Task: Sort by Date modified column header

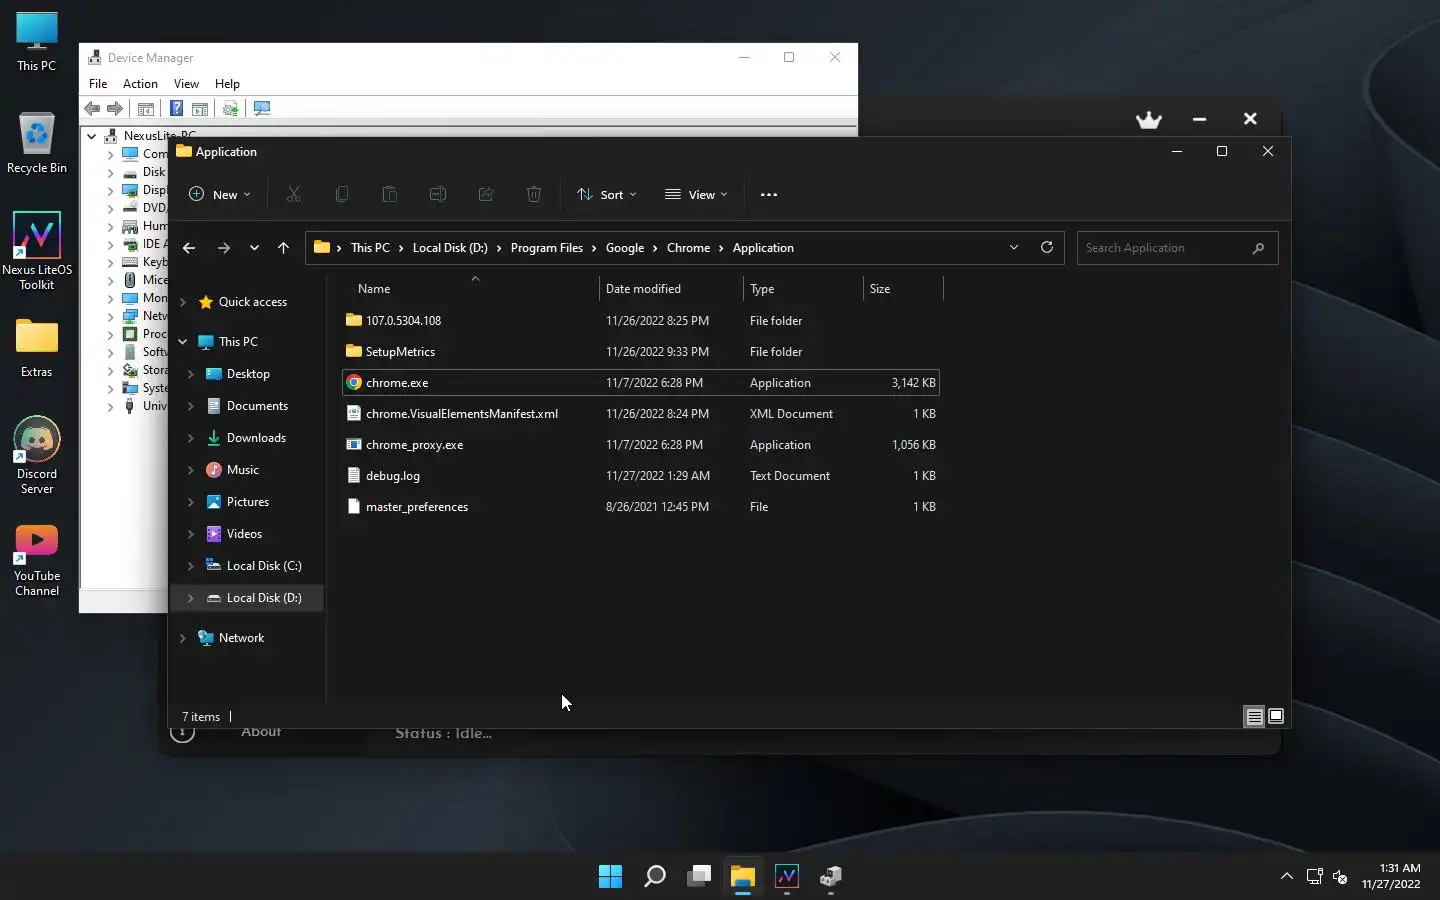Action: point(672,289)
